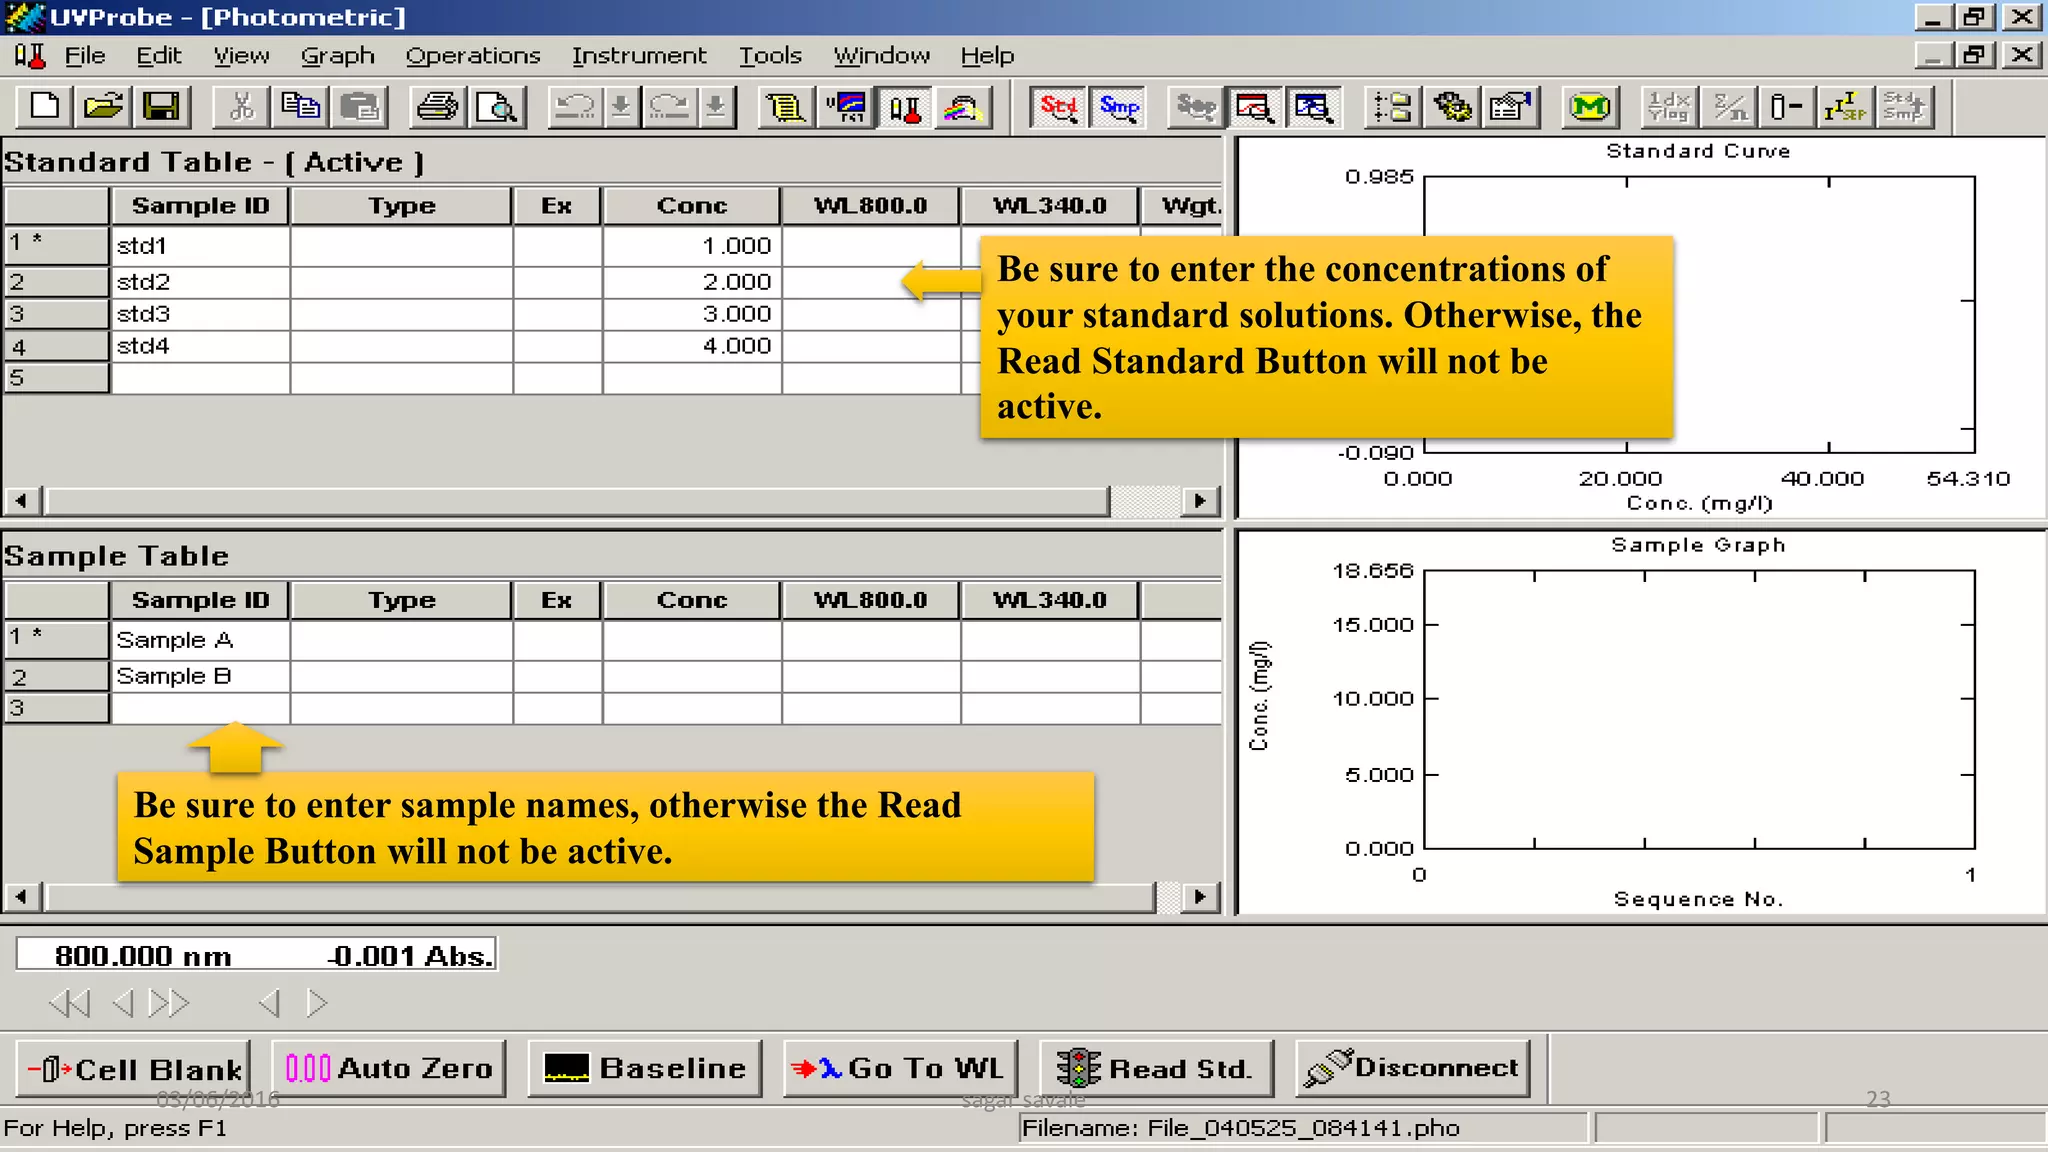Open the Edit menu
Image resolution: width=2048 pixels, height=1152 pixels.
coord(159,56)
